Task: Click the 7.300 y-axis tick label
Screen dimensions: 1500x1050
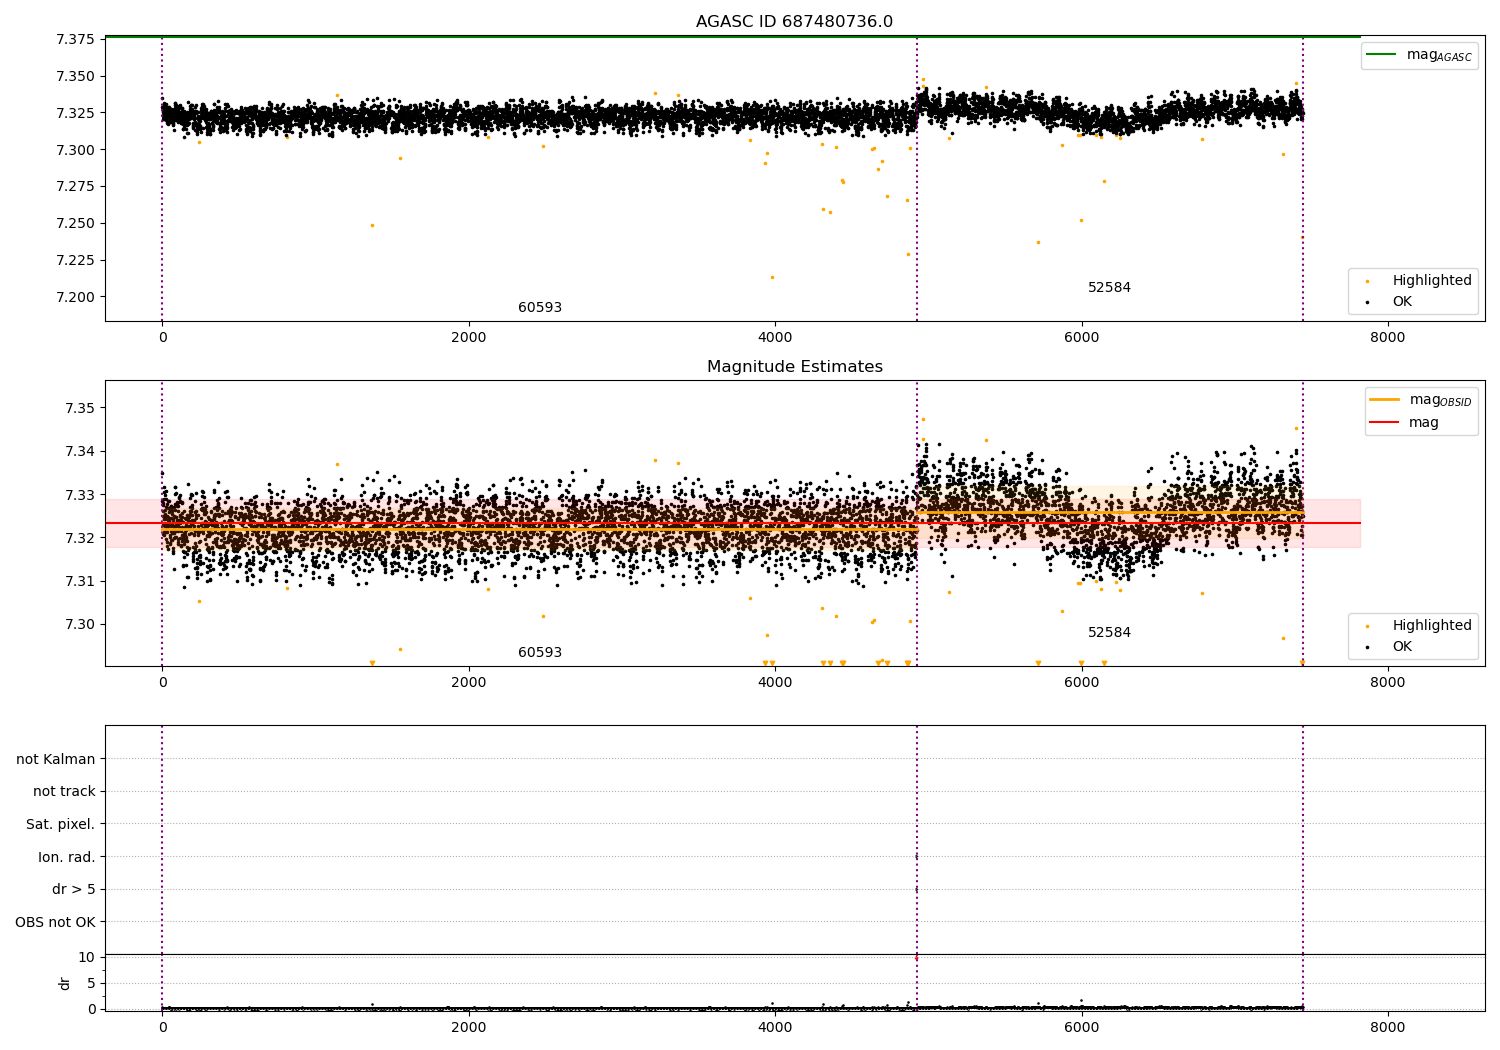Action: (x=75, y=150)
